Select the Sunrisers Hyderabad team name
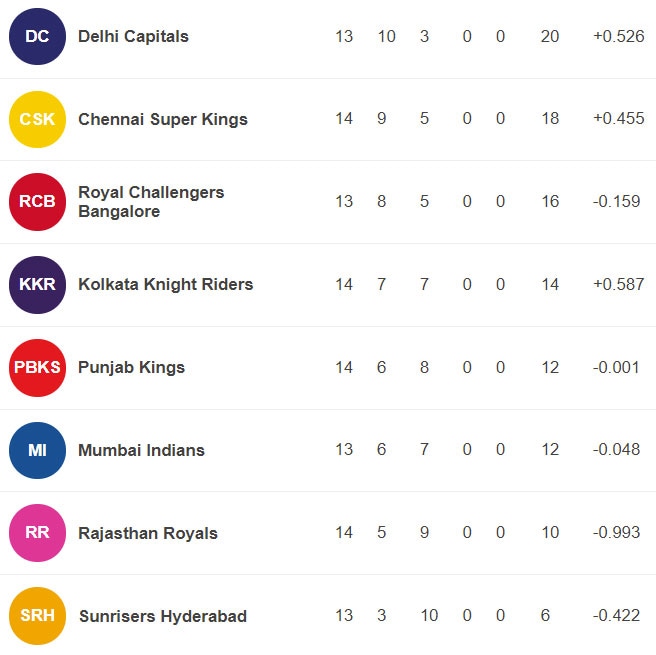The width and height of the screenshot is (656, 655). (163, 616)
